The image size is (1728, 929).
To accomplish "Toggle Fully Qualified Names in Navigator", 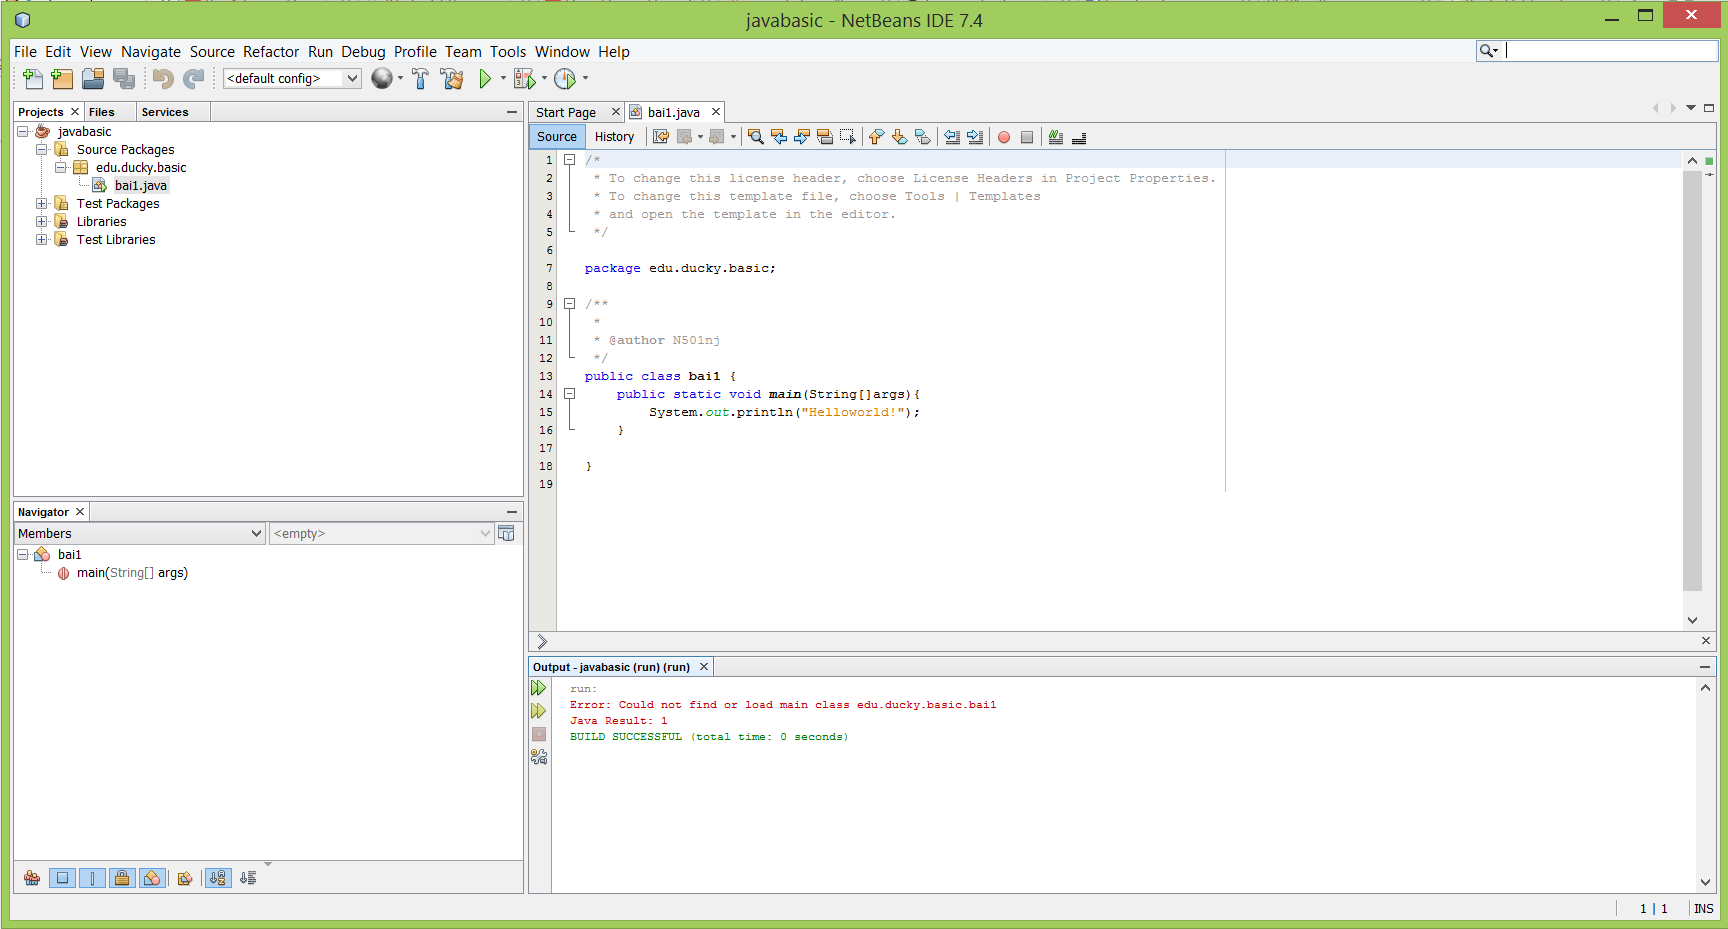I will click(x=185, y=878).
